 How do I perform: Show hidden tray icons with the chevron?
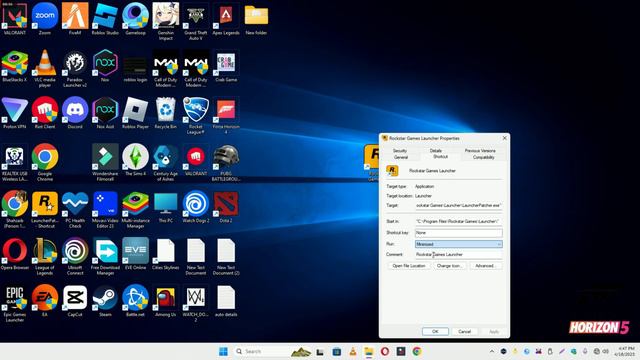(x=492, y=351)
